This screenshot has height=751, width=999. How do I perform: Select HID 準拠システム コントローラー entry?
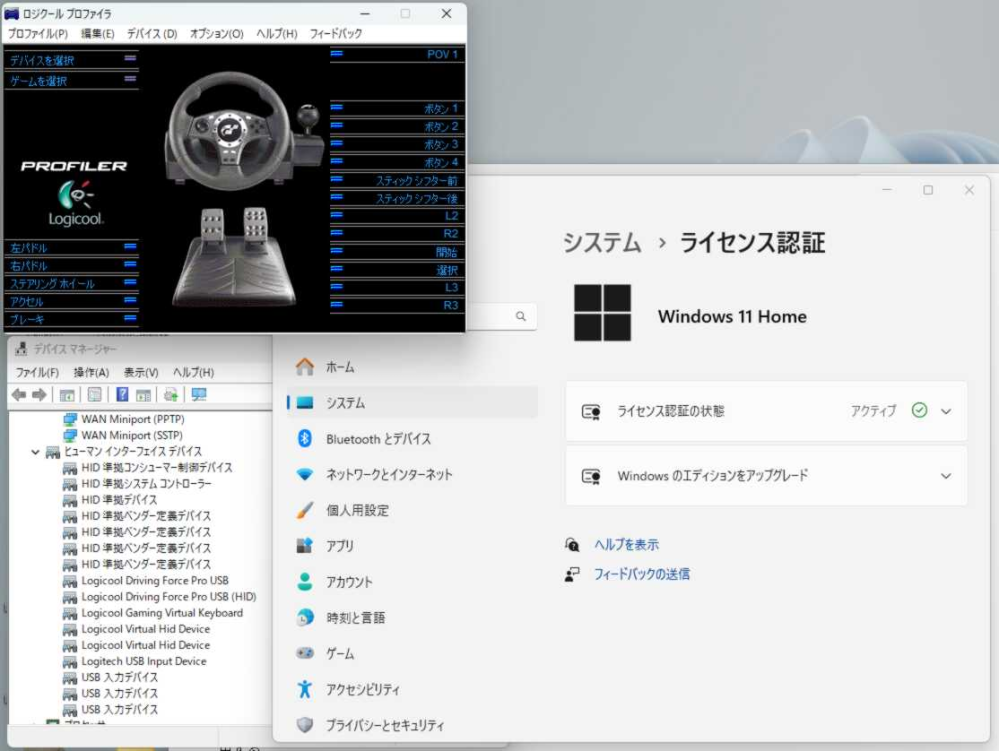pyautogui.click(x=147, y=483)
